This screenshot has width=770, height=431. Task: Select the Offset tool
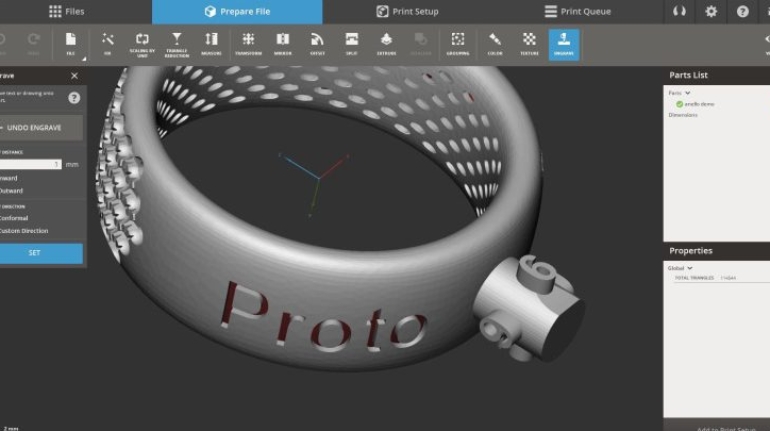317,44
